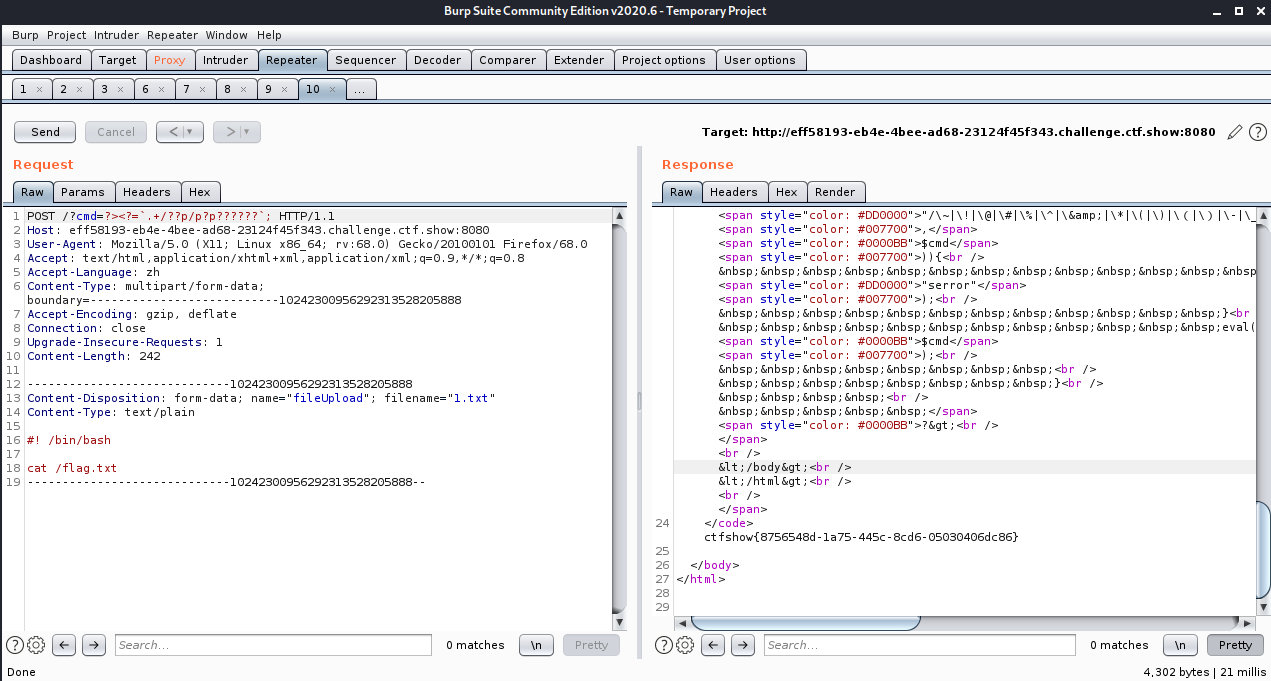Close Repeater request tab 9
The height and width of the screenshot is (681, 1271).
tap(285, 89)
